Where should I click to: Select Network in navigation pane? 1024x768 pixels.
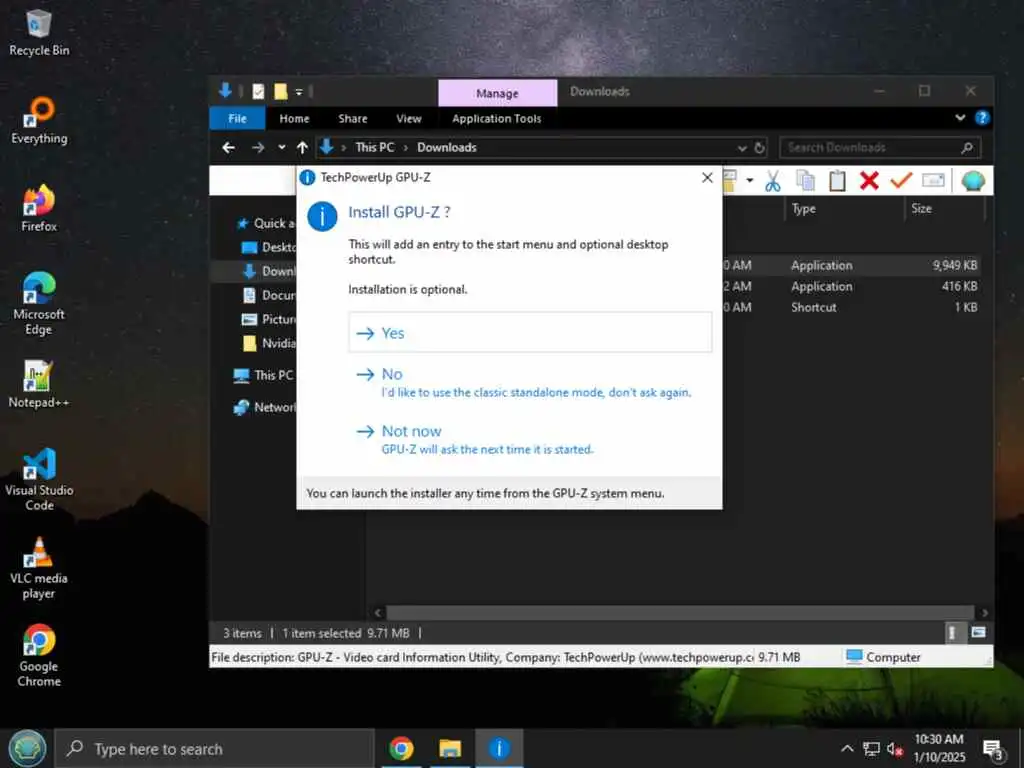[x=264, y=408]
